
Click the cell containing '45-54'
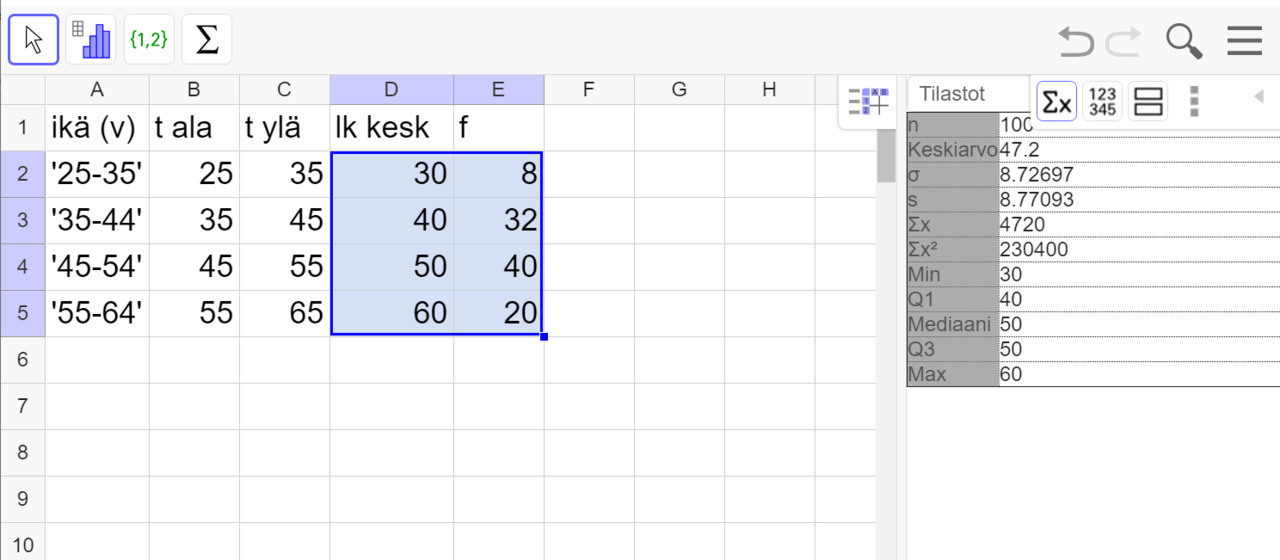97,267
